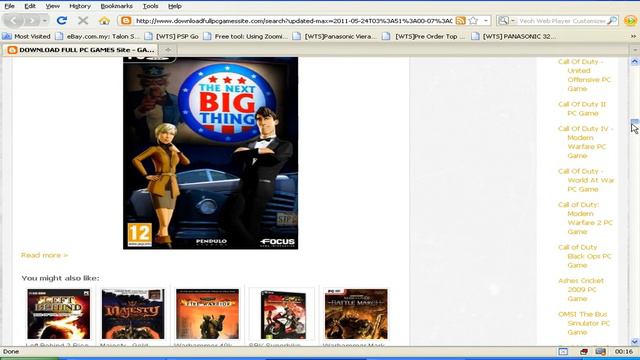This screenshot has width=640, height=360.
Task: Show more bookmarks with the chevron
Action: (x=633, y=36)
